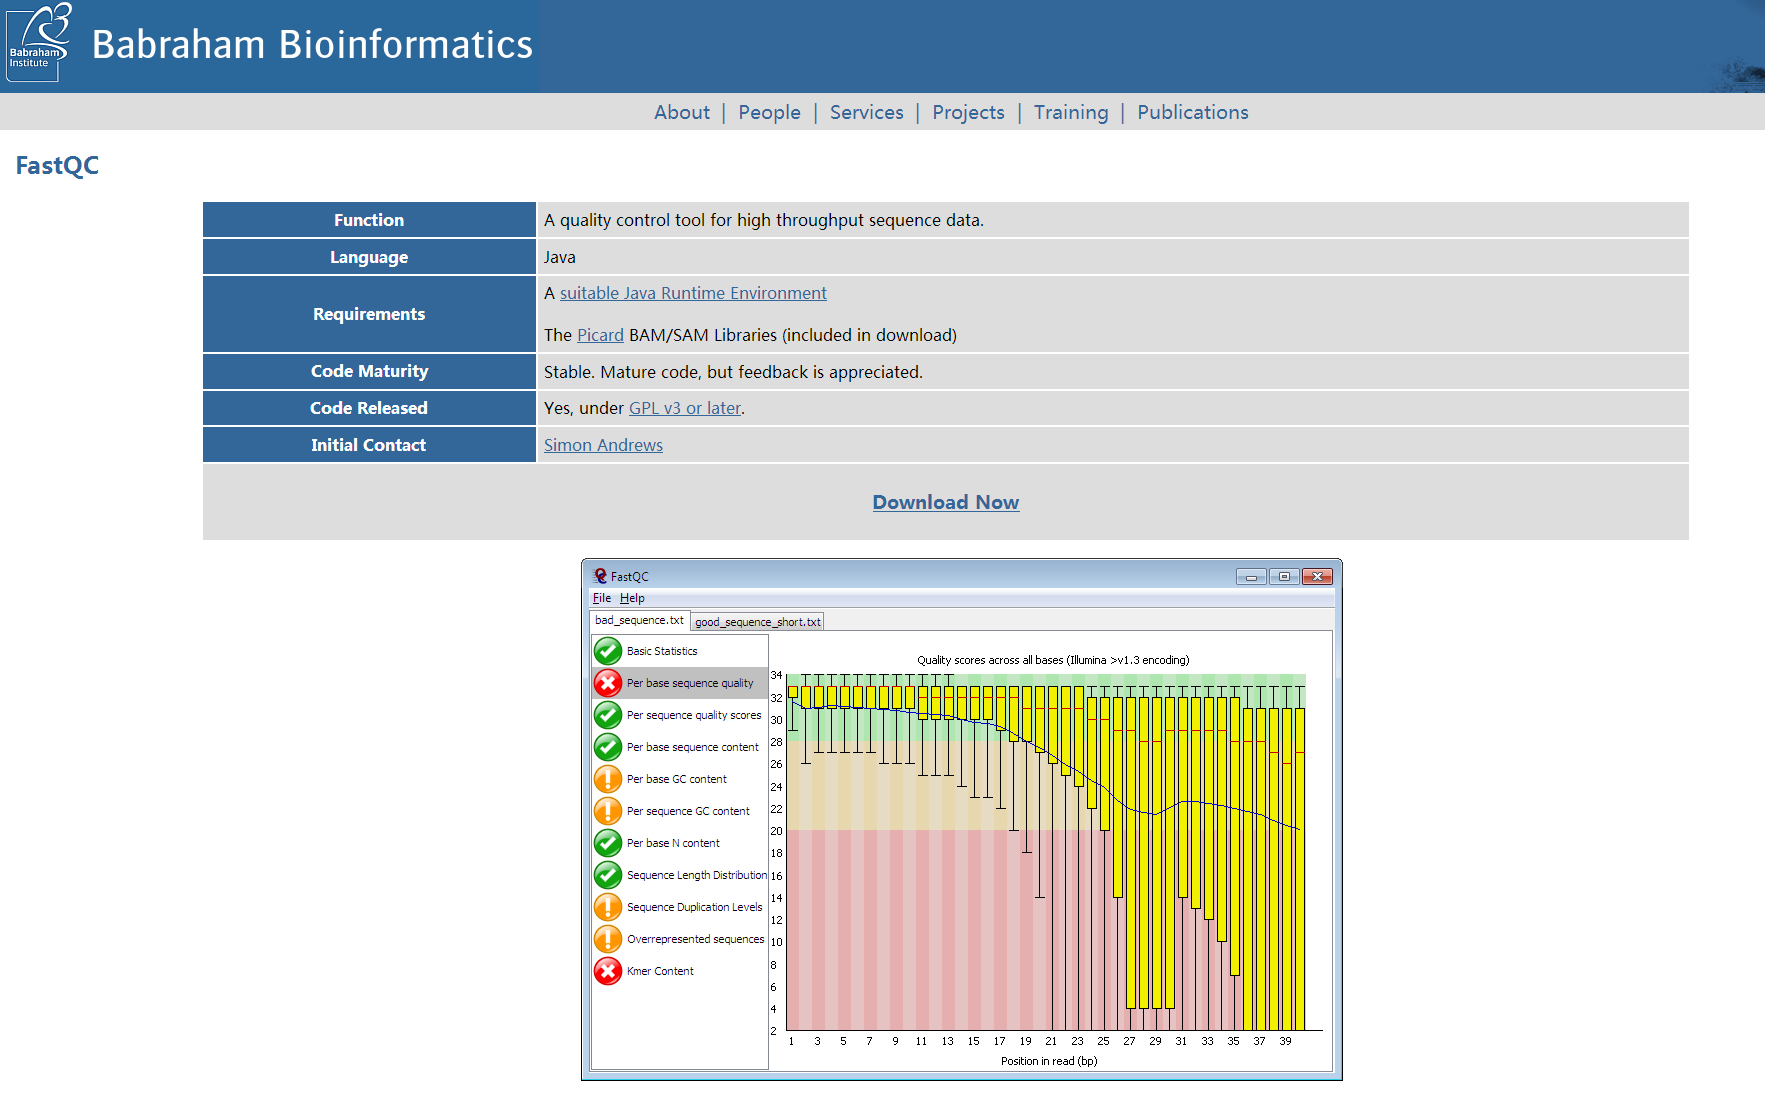This screenshot has height=1094, width=1765.
Task: Click the Download Now link
Action: pos(946,502)
